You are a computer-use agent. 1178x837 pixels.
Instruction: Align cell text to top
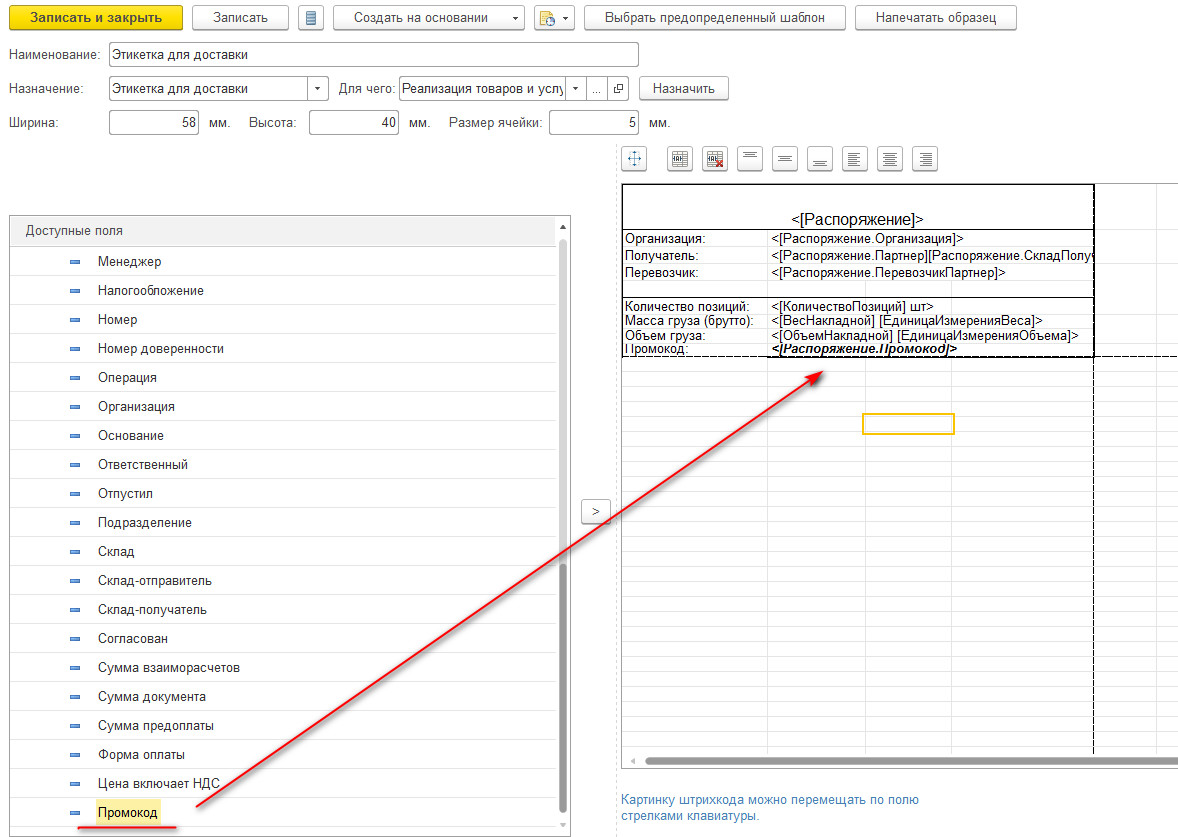click(x=750, y=159)
